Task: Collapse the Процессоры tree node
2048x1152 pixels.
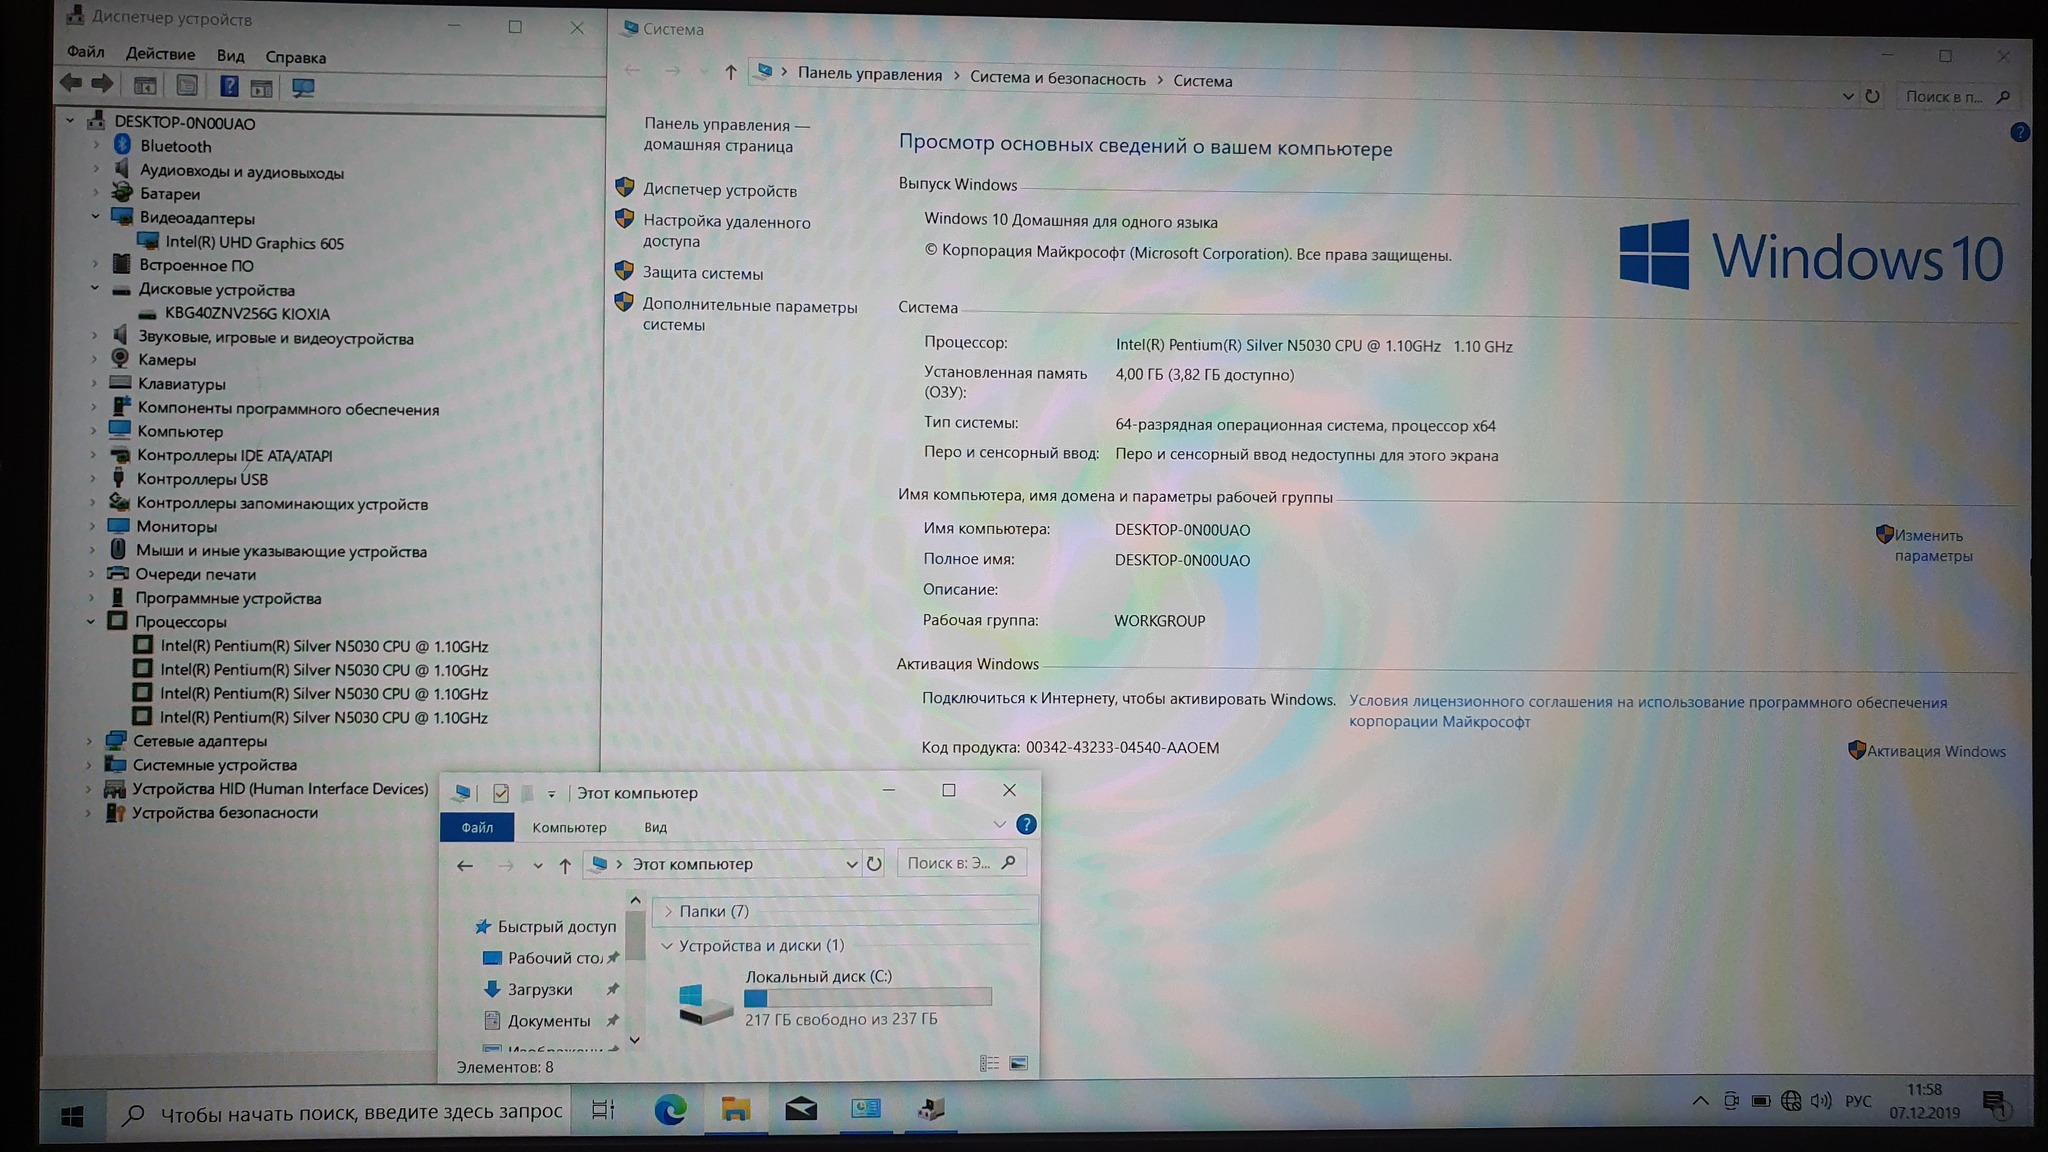Action: (91, 622)
